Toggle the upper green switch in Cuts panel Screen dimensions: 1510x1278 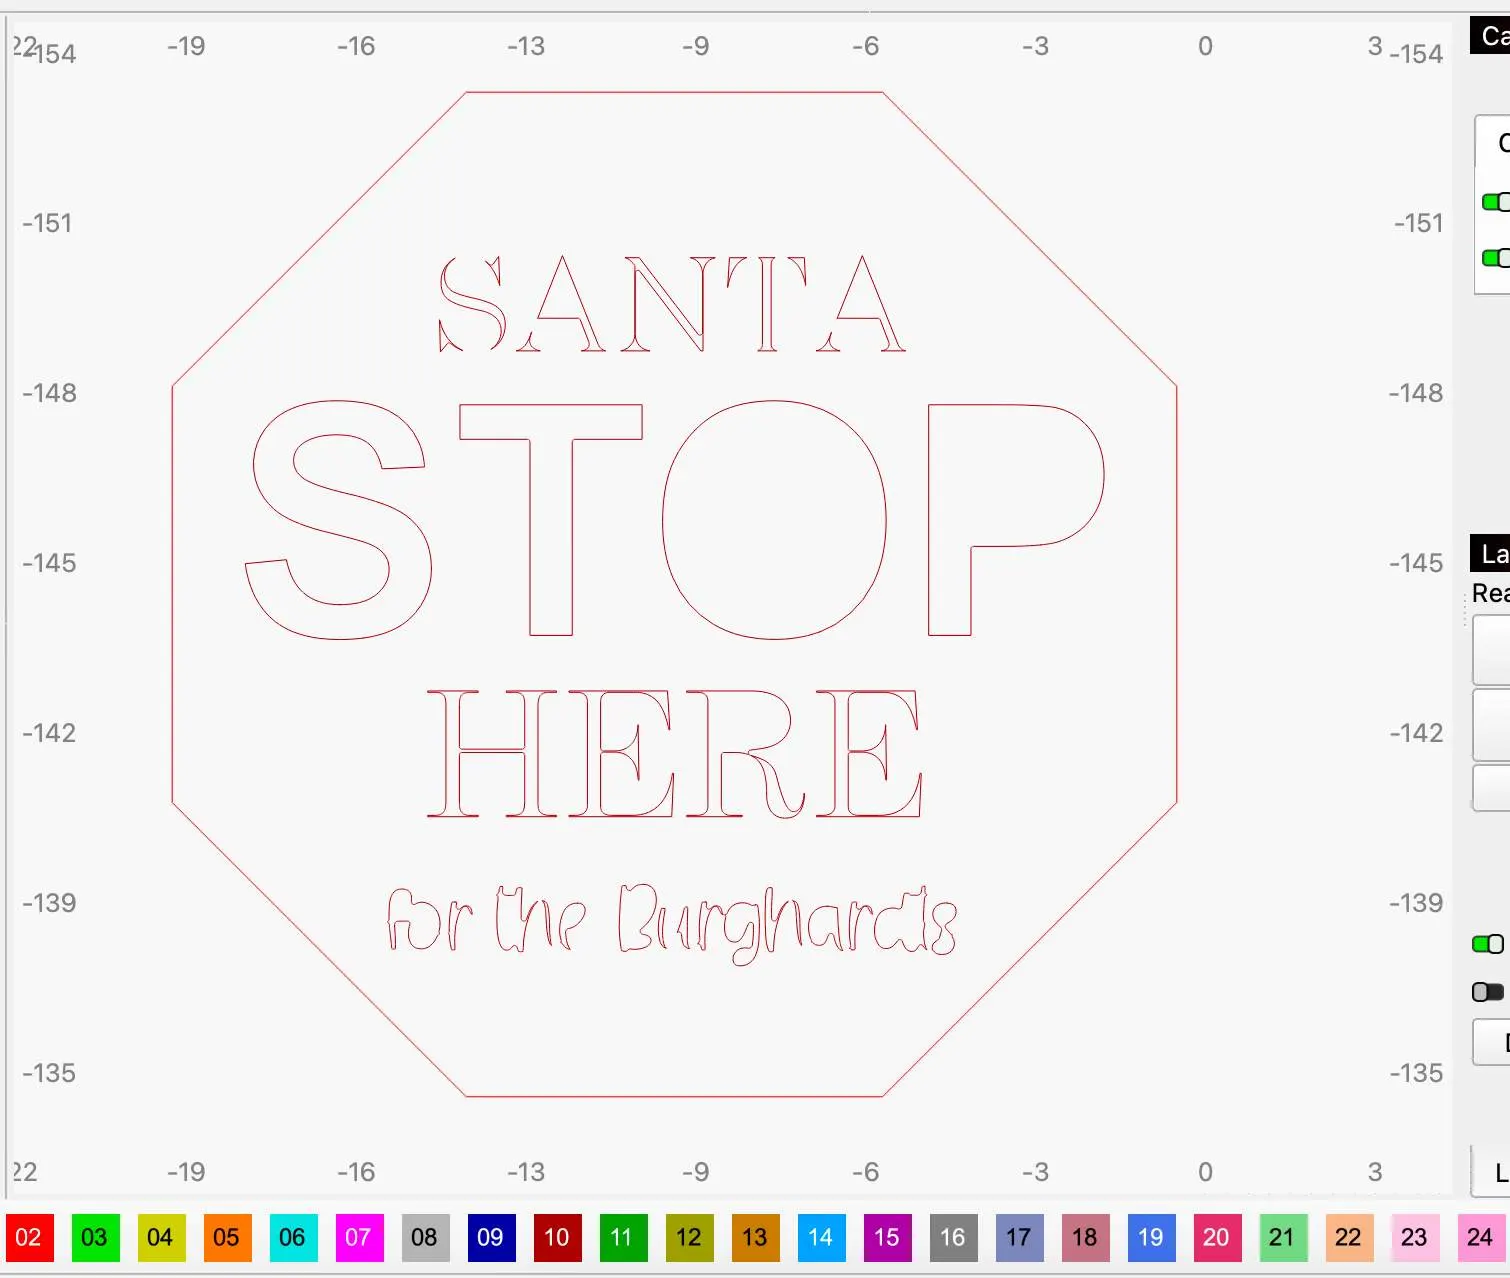[1495, 202]
